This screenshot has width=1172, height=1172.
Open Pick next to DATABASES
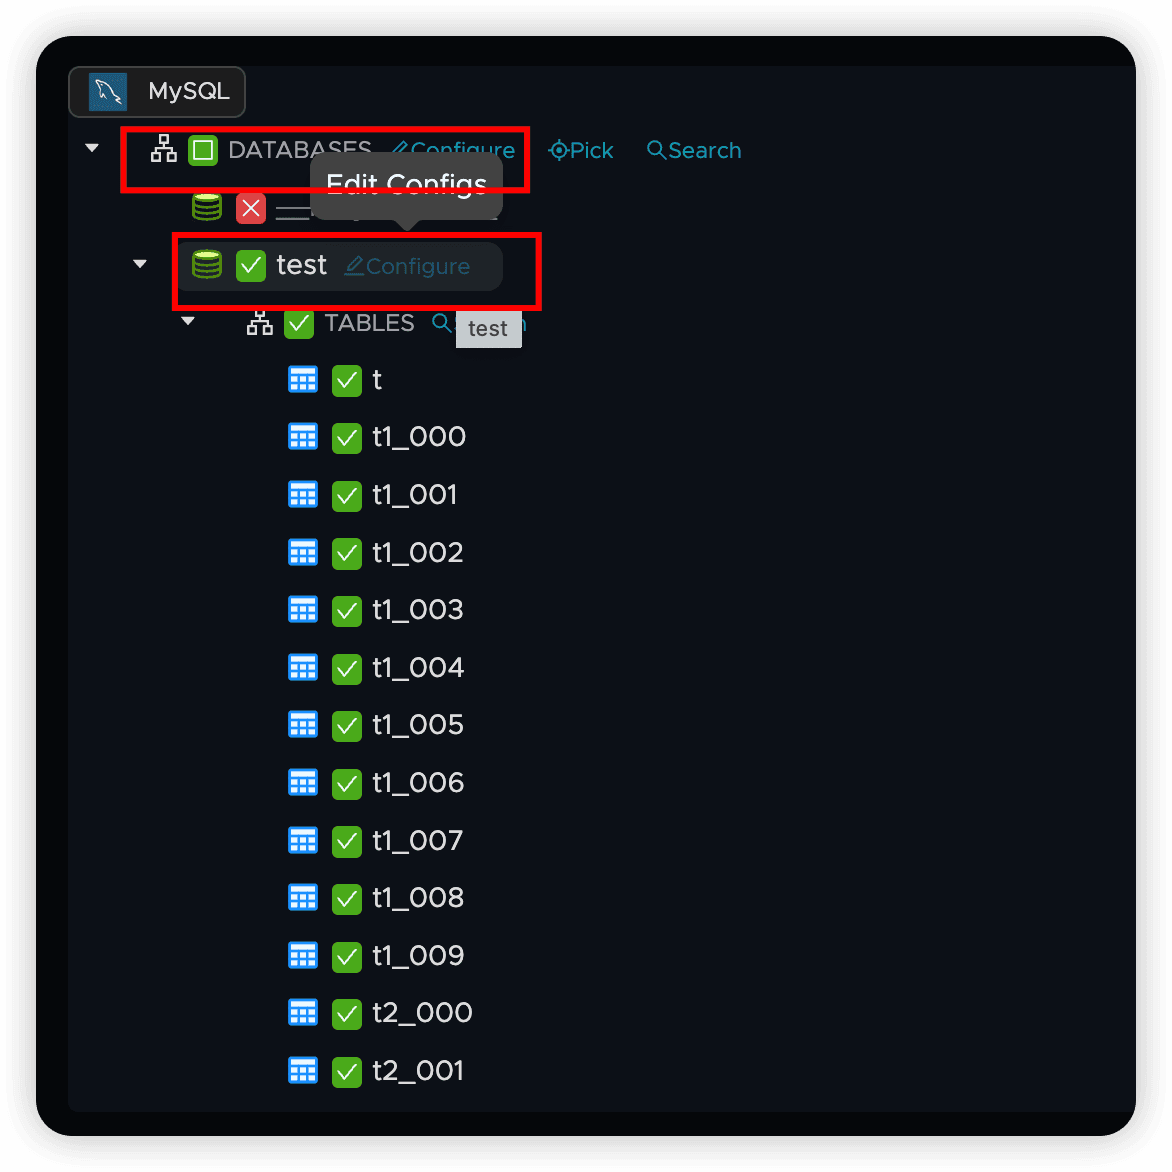[581, 151]
